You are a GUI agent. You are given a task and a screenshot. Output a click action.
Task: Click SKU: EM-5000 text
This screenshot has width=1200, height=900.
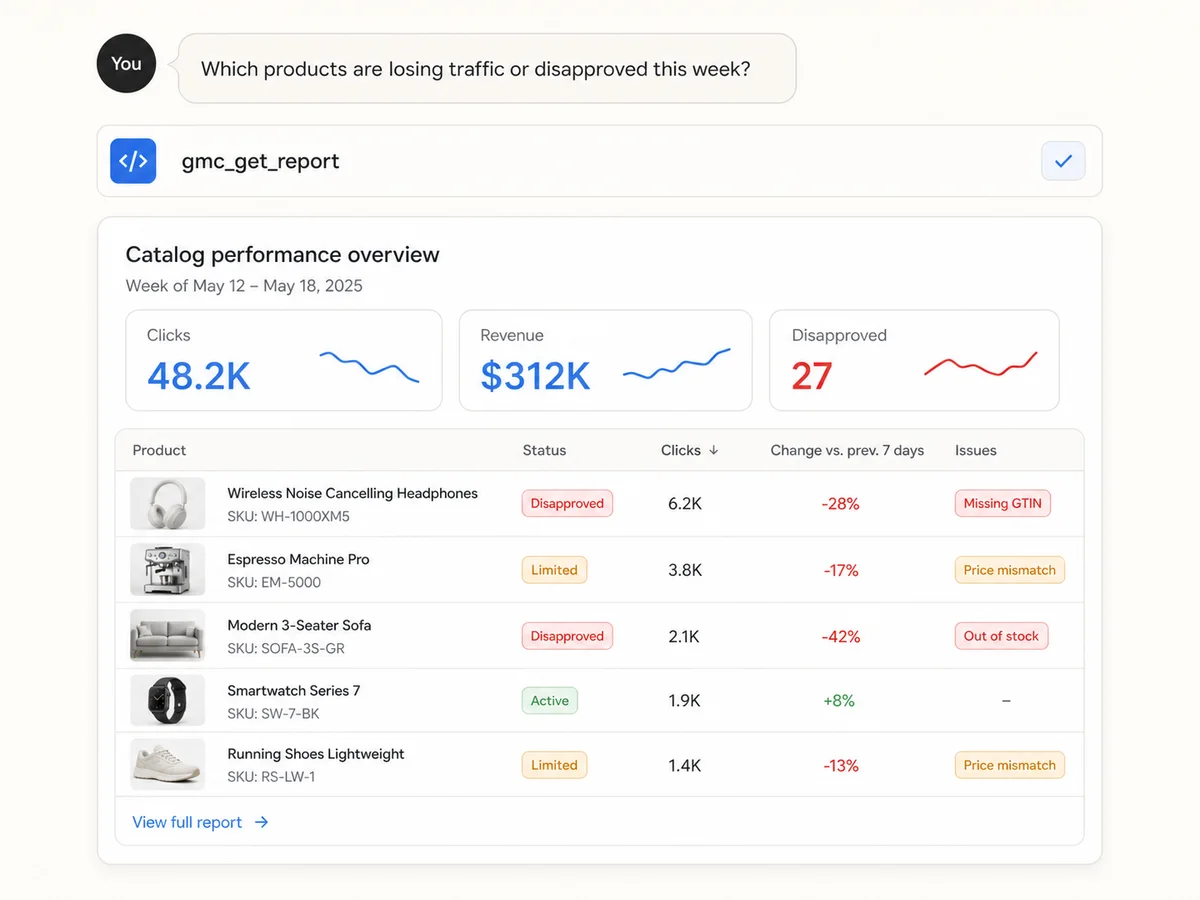(x=274, y=582)
